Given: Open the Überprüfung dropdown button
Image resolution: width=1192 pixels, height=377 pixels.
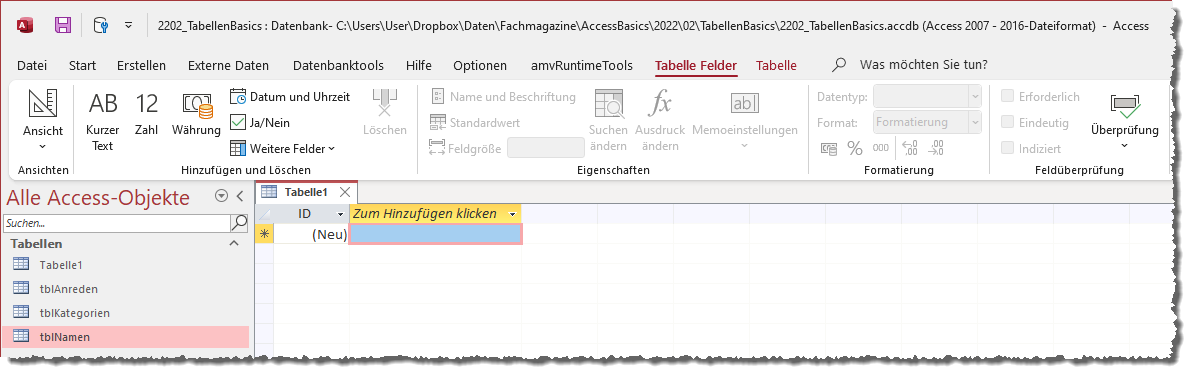Looking at the screenshot, I should [x=1124, y=120].
